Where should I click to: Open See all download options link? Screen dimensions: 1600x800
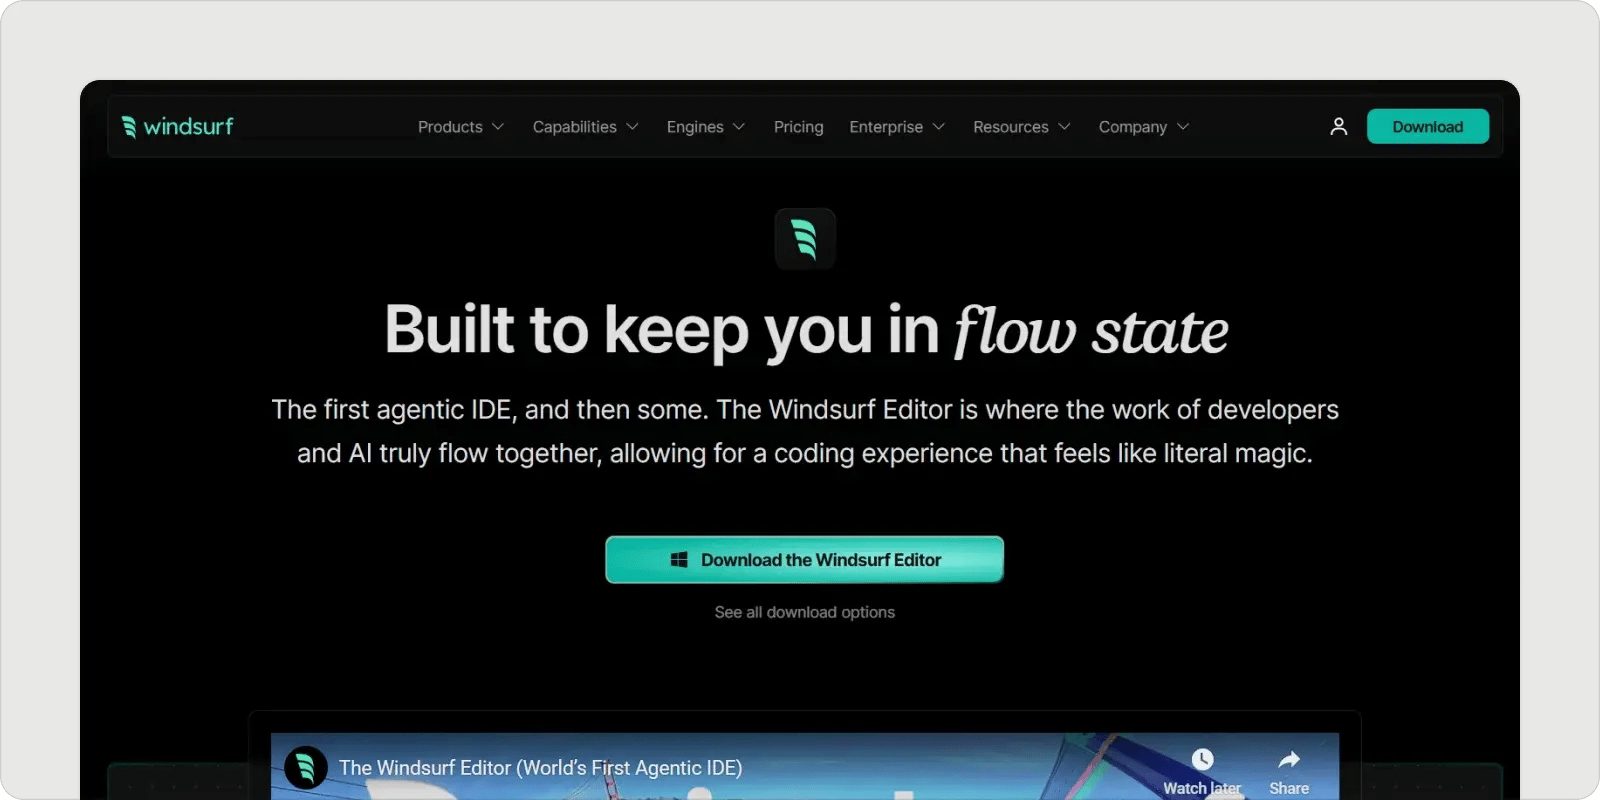(804, 612)
